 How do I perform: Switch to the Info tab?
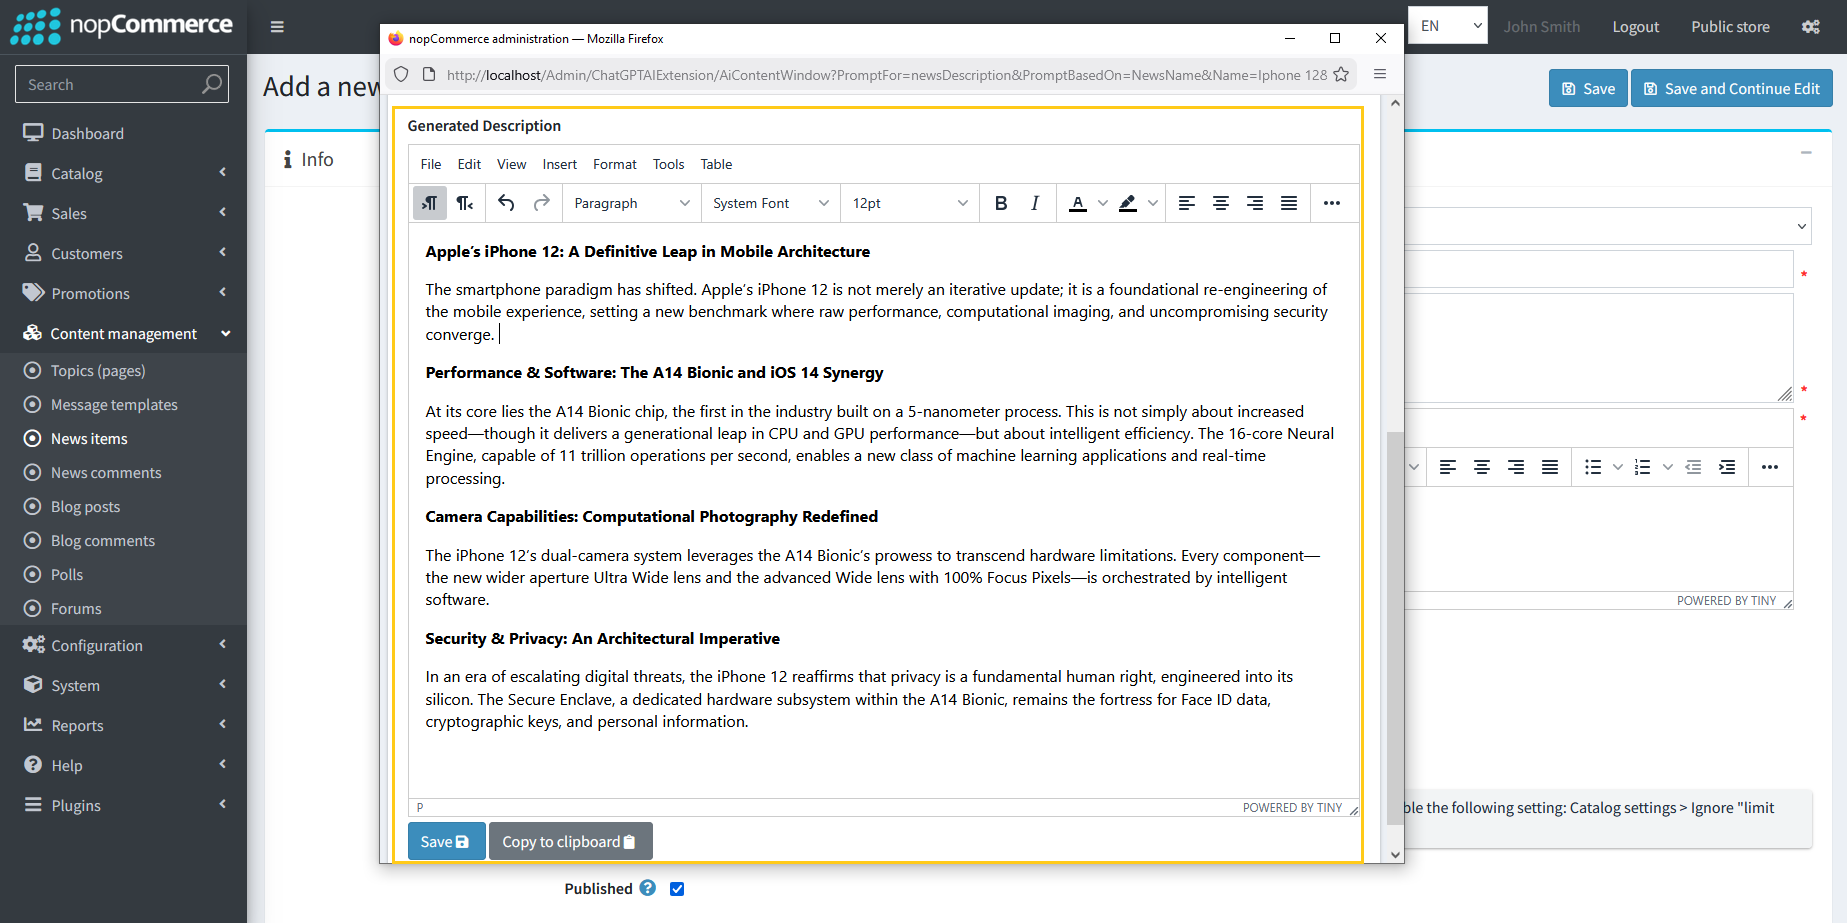coord(316,159)
